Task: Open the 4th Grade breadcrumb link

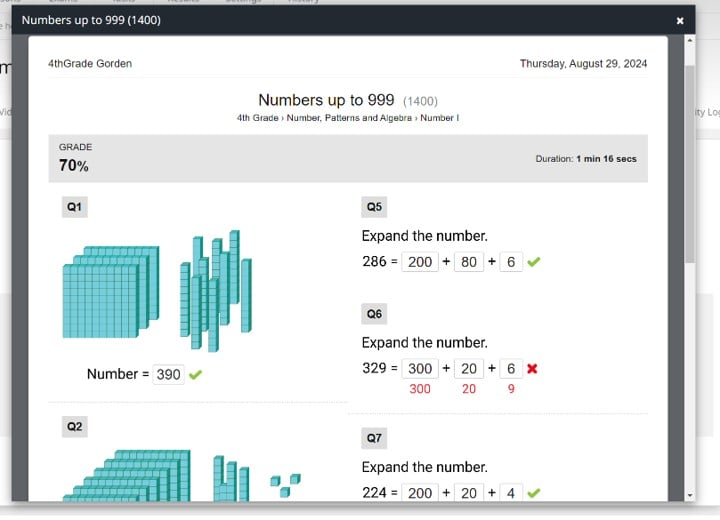Action: [x=257, y=118]
